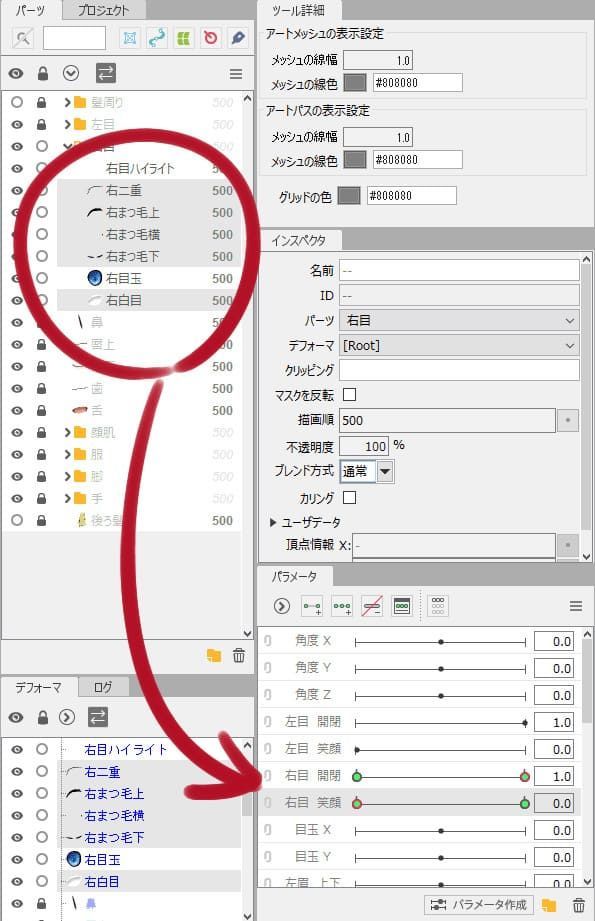The image size is (595, 921).
Task: Open the parameter panel hamburger menu
Action: pos(576,606)
